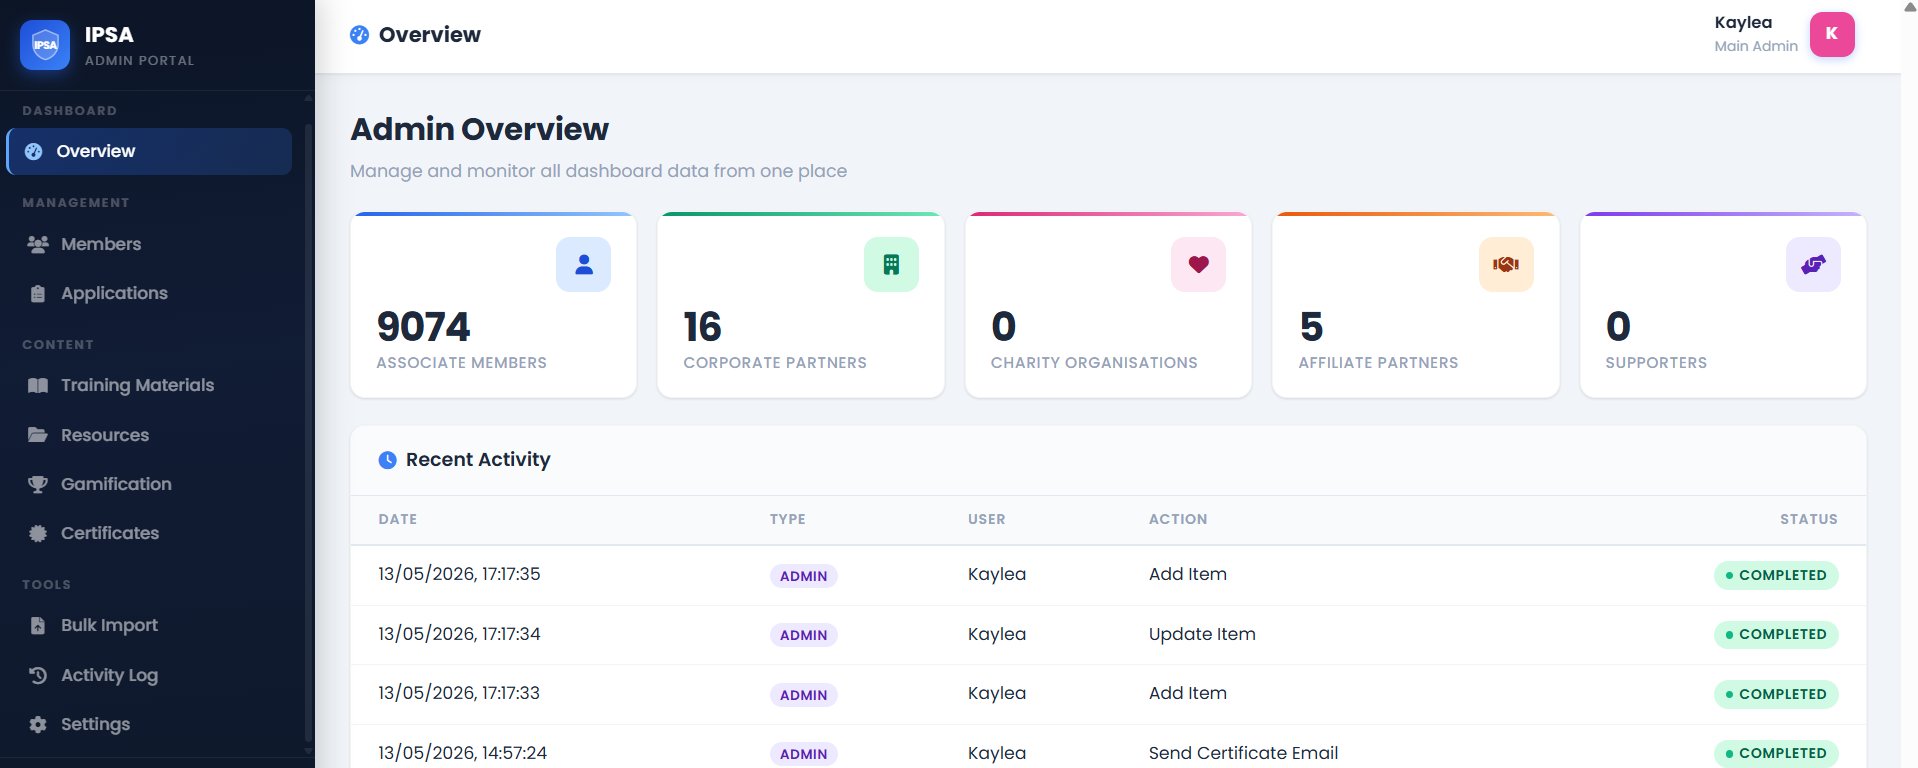Screen dimensions: 1918x768
Task: Click the Members people icon
Action: pyautogui.click(x=38, y=244)
